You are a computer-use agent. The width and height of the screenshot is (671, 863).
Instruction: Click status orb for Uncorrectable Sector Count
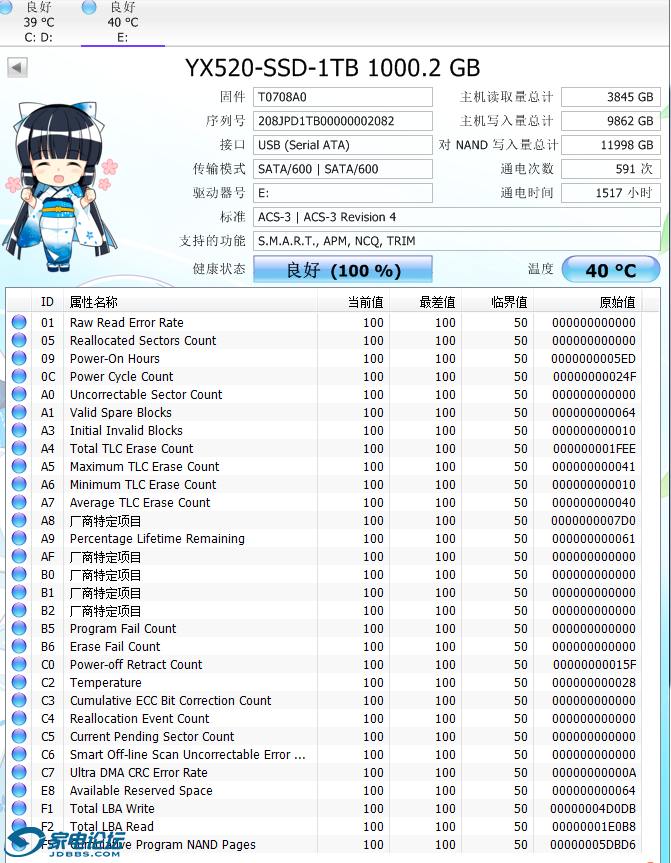pos(19,394)
